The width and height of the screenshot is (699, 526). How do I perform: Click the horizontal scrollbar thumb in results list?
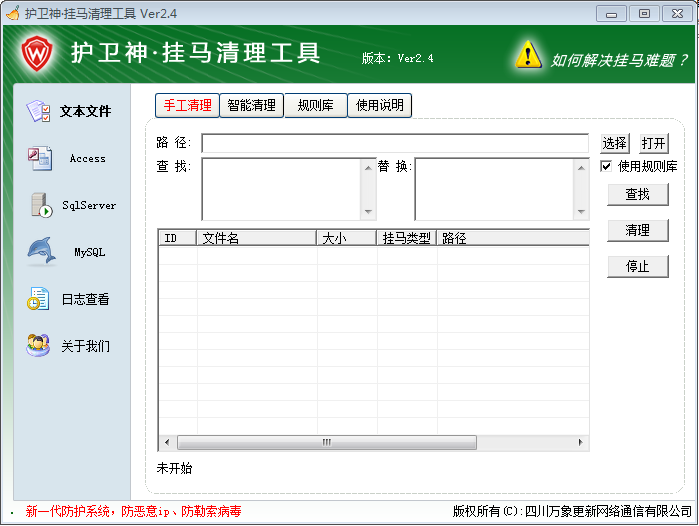pos(327,442)
